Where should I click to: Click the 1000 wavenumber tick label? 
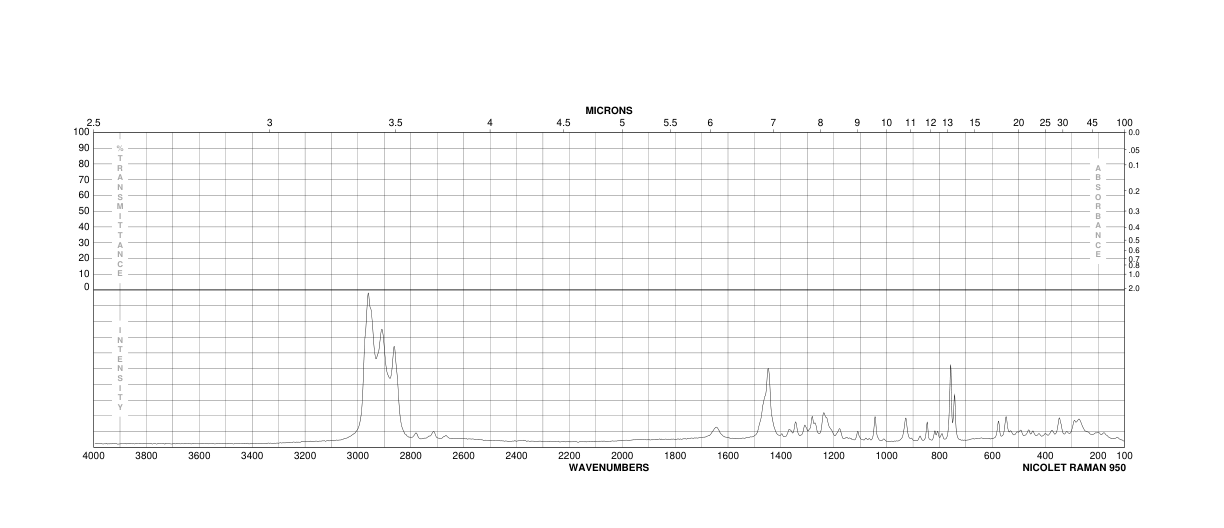point(886,456)
